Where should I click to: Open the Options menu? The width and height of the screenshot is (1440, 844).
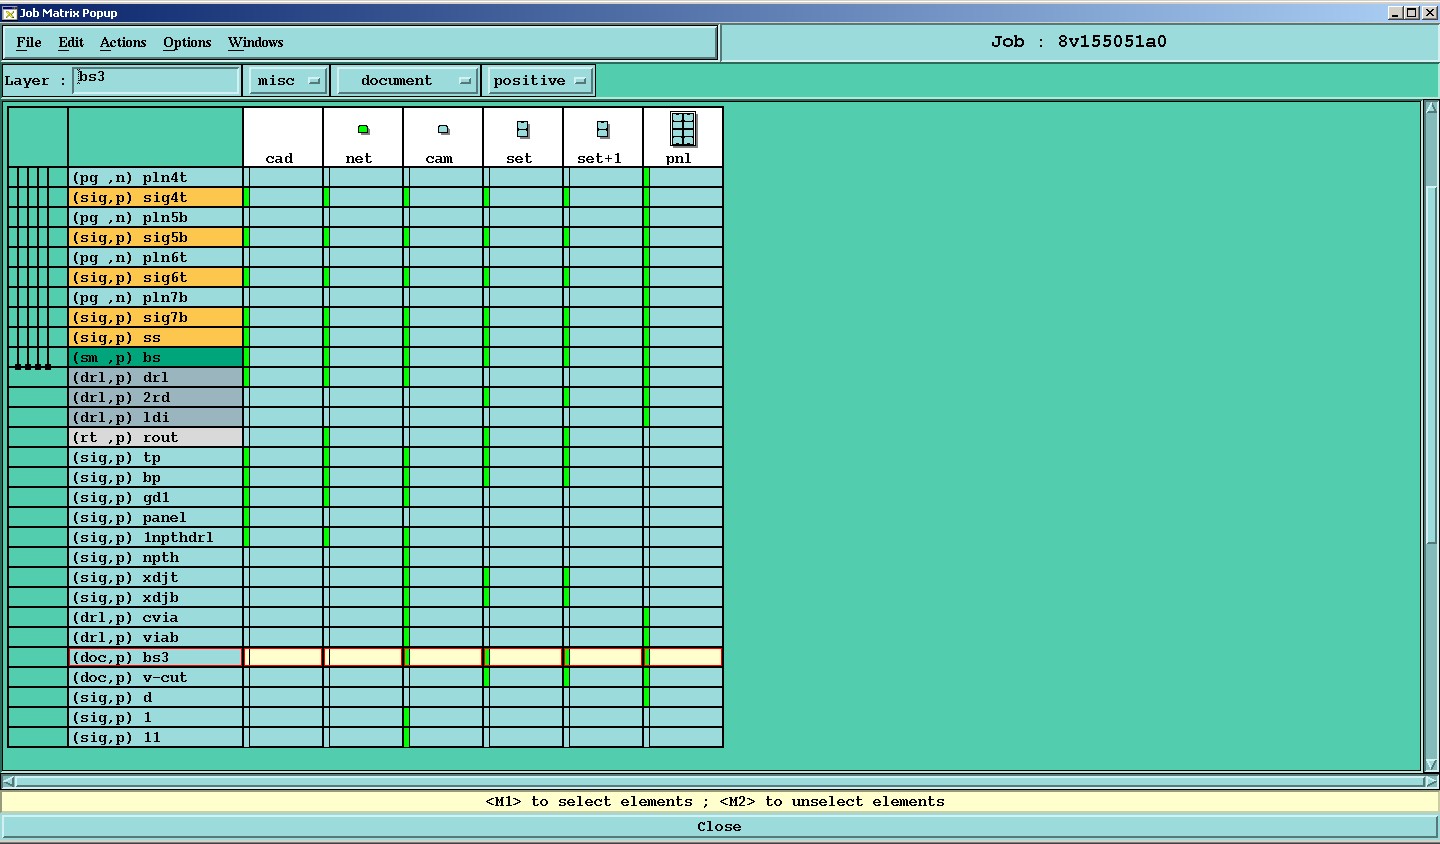click(187, 42)
